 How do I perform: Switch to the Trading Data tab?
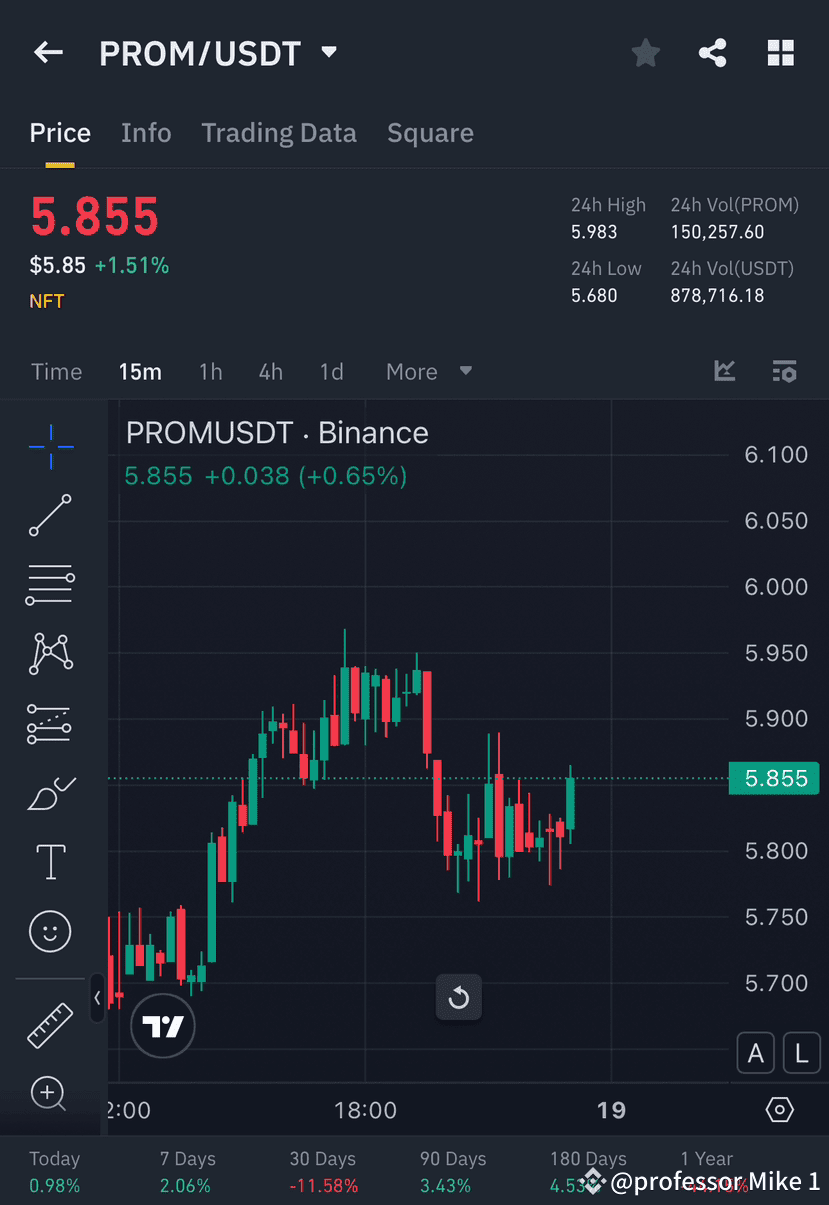pyautogui.click(x=279, y=132)
